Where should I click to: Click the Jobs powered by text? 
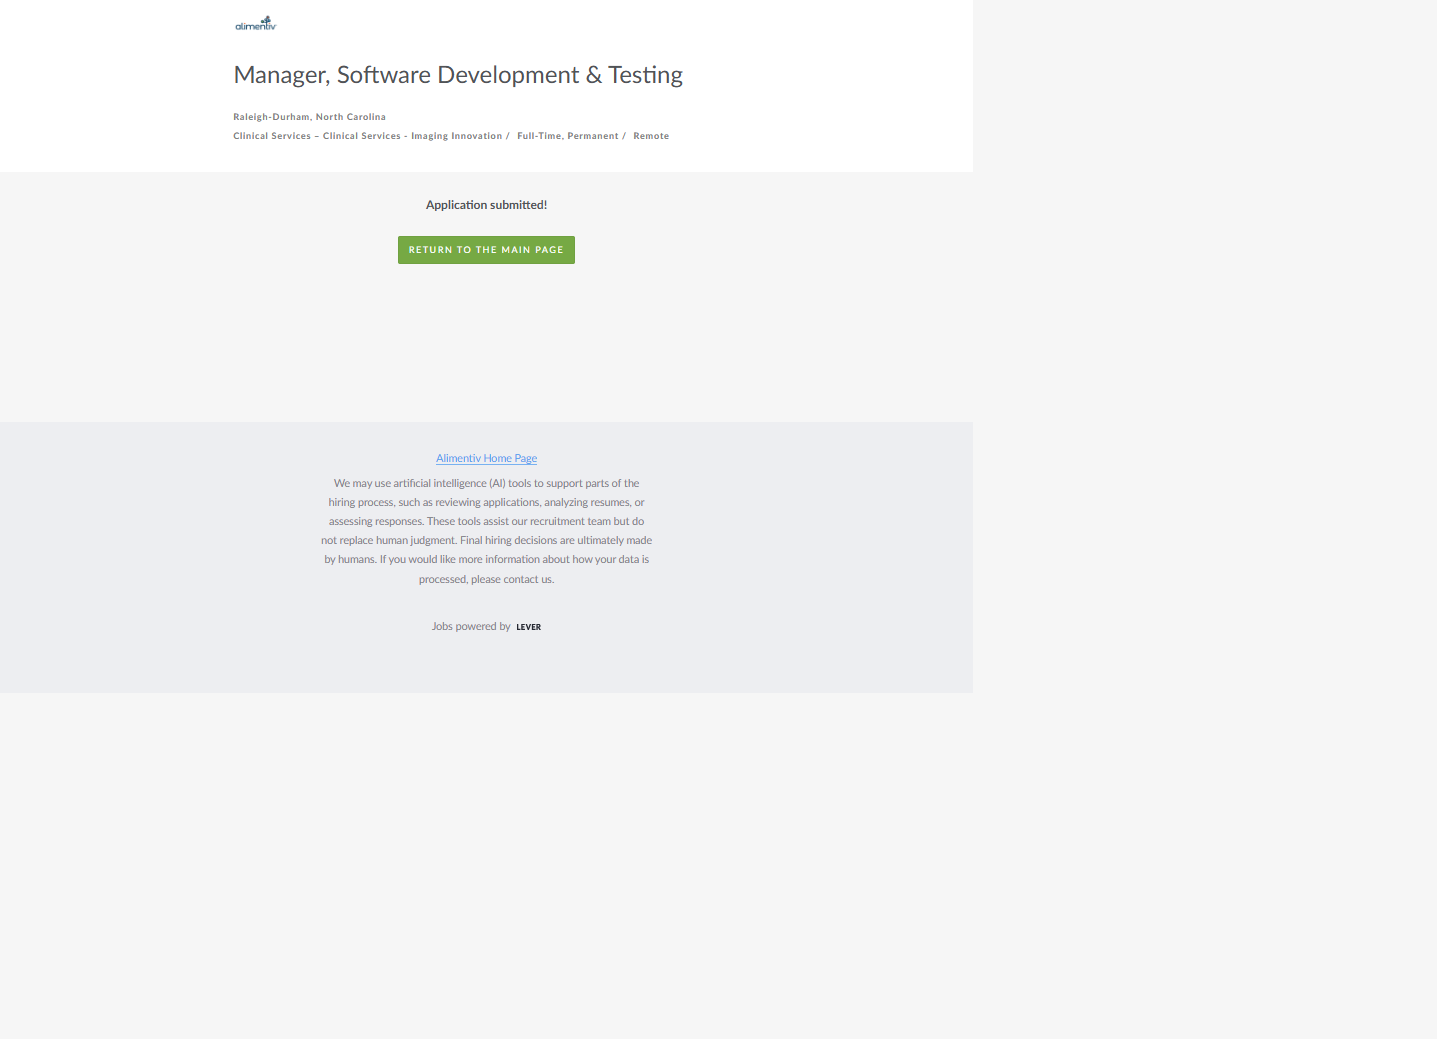point(471,627)
